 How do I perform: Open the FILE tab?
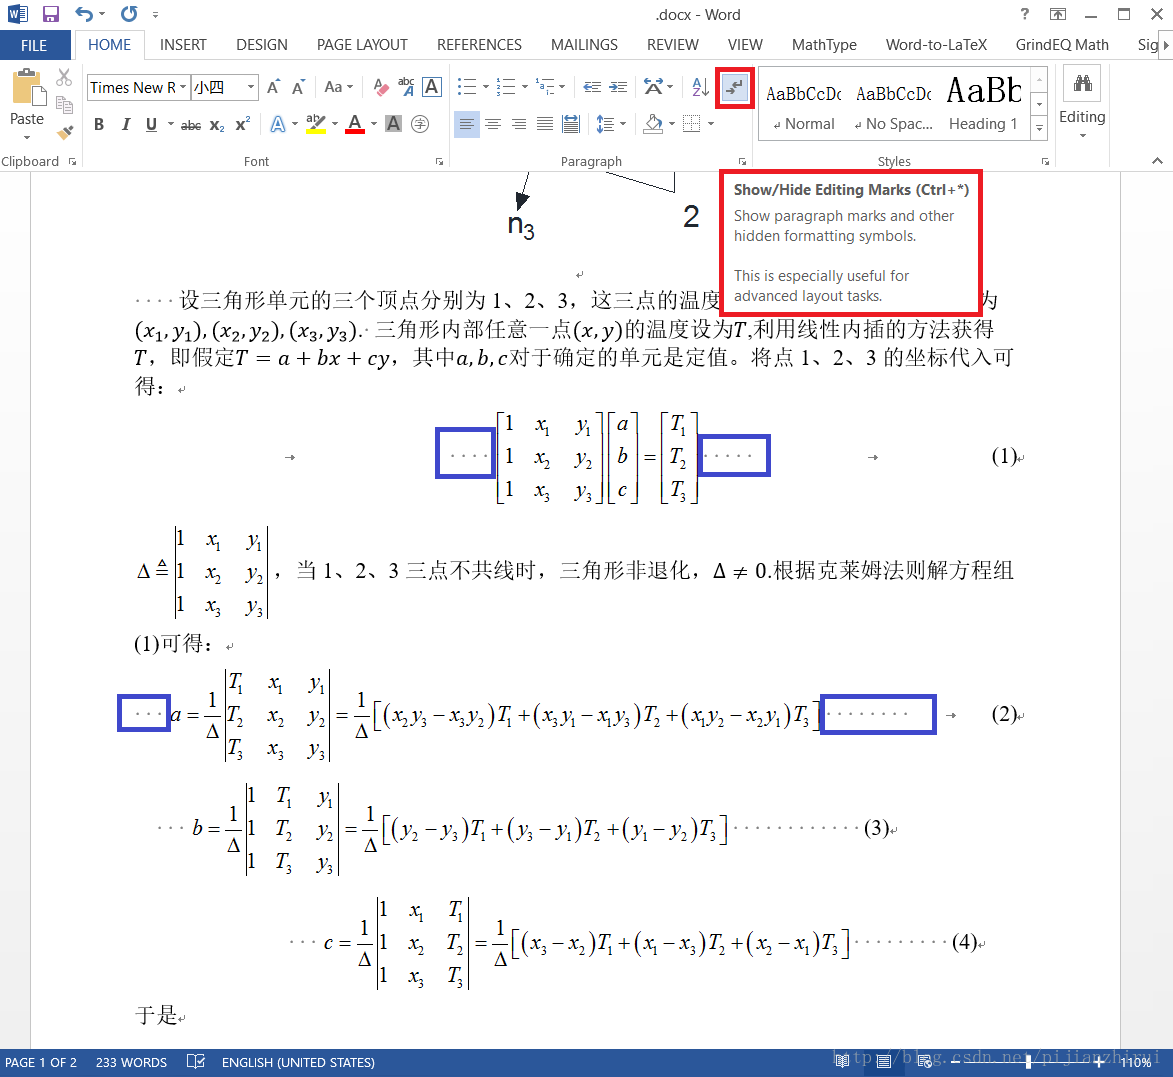(x=34, y=45)
